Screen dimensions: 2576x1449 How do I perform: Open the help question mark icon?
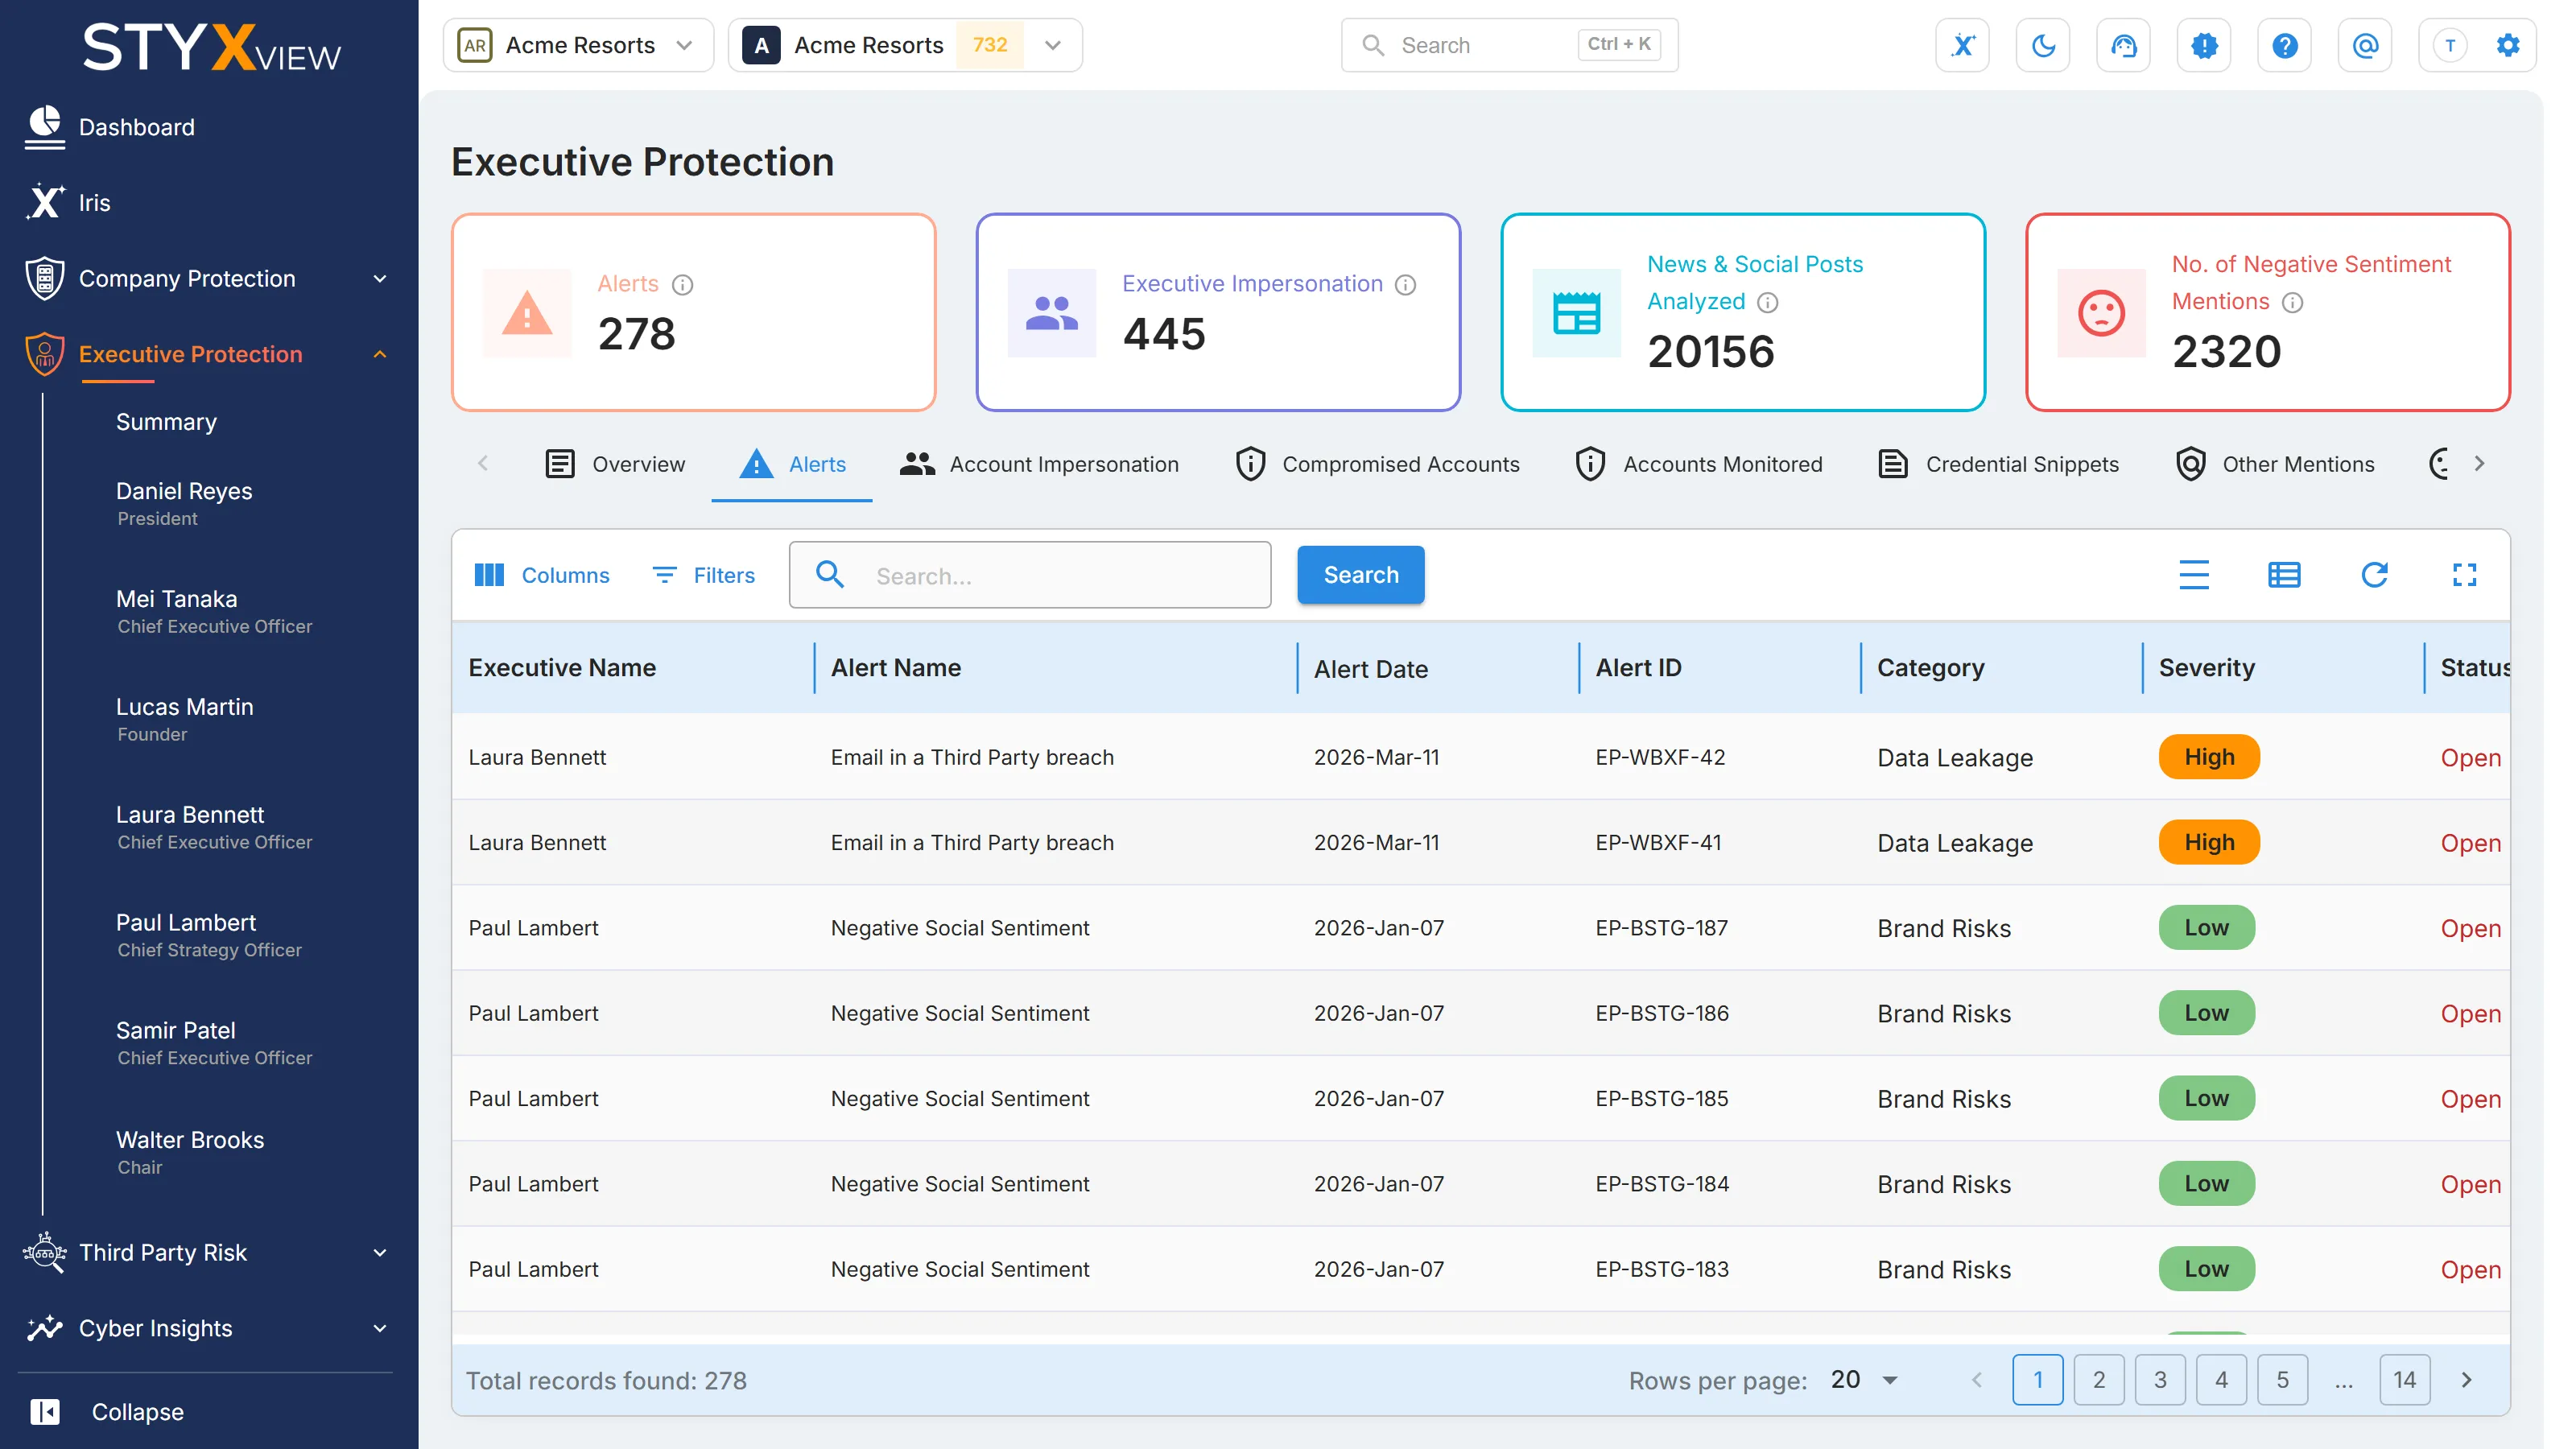point(2284,46)
